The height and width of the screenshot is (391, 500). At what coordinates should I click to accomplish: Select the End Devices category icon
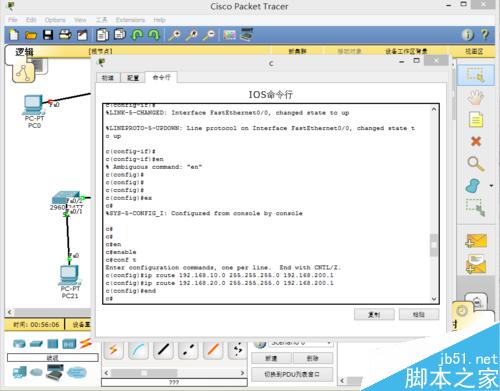click(x=20, y=372)
